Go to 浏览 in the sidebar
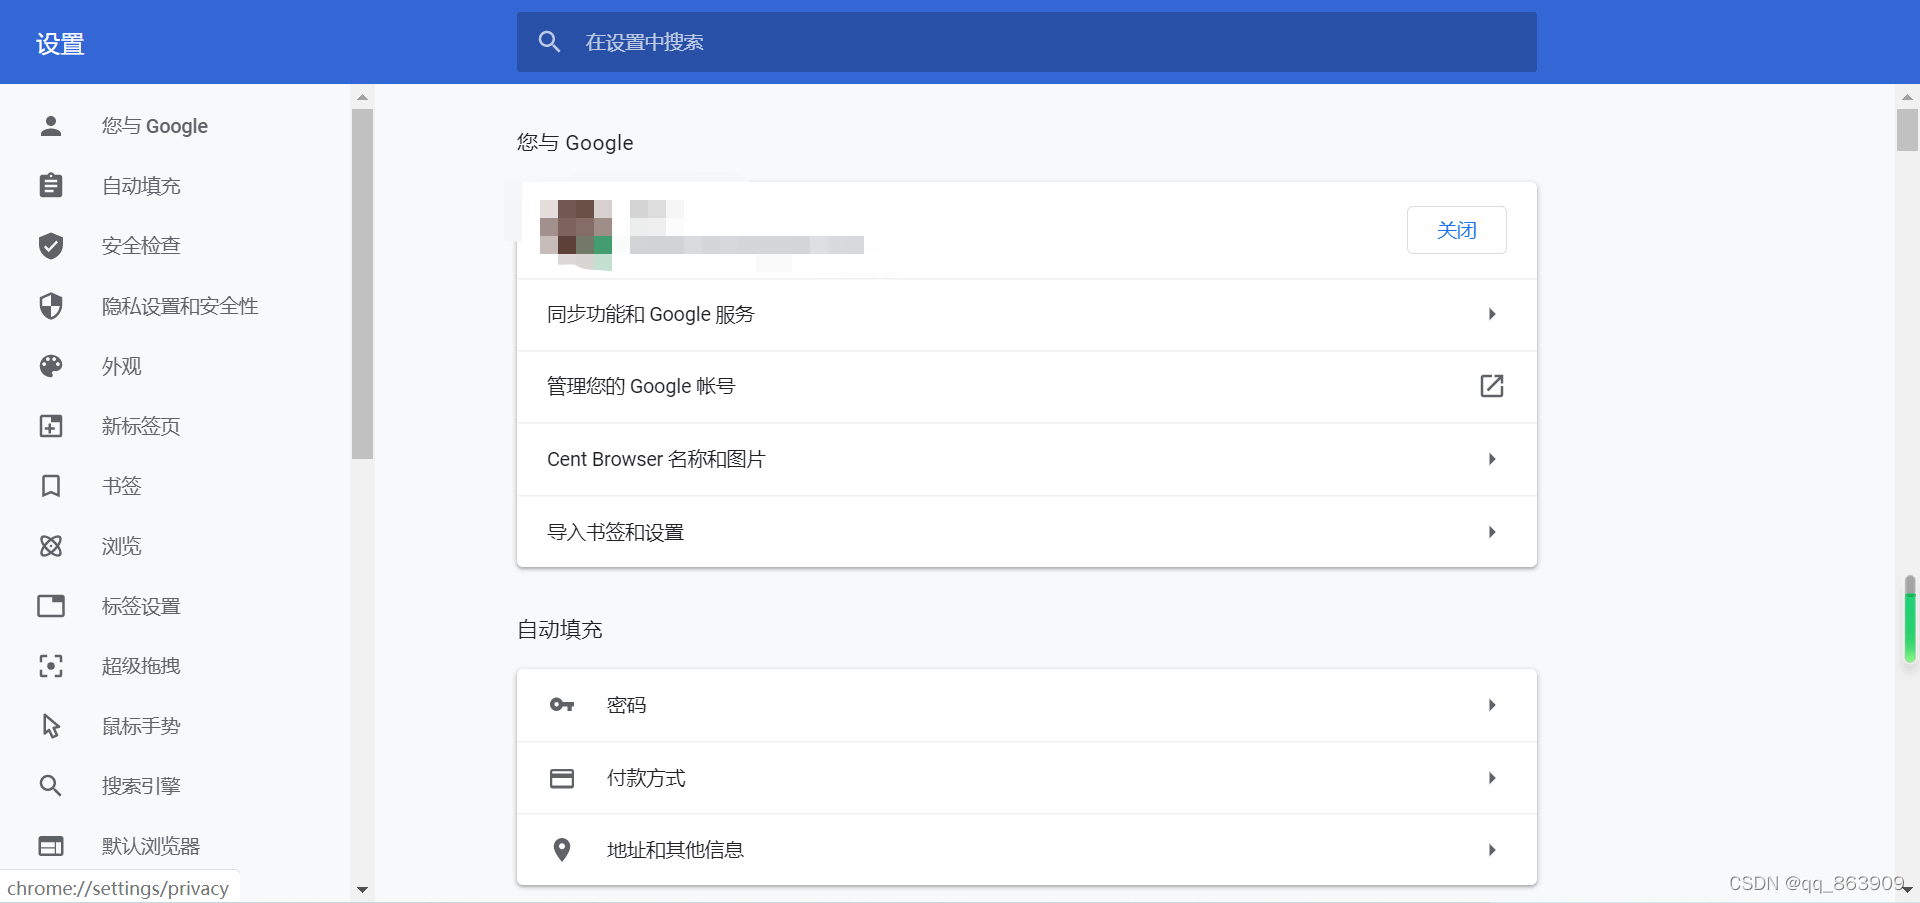 coord(122,546)
